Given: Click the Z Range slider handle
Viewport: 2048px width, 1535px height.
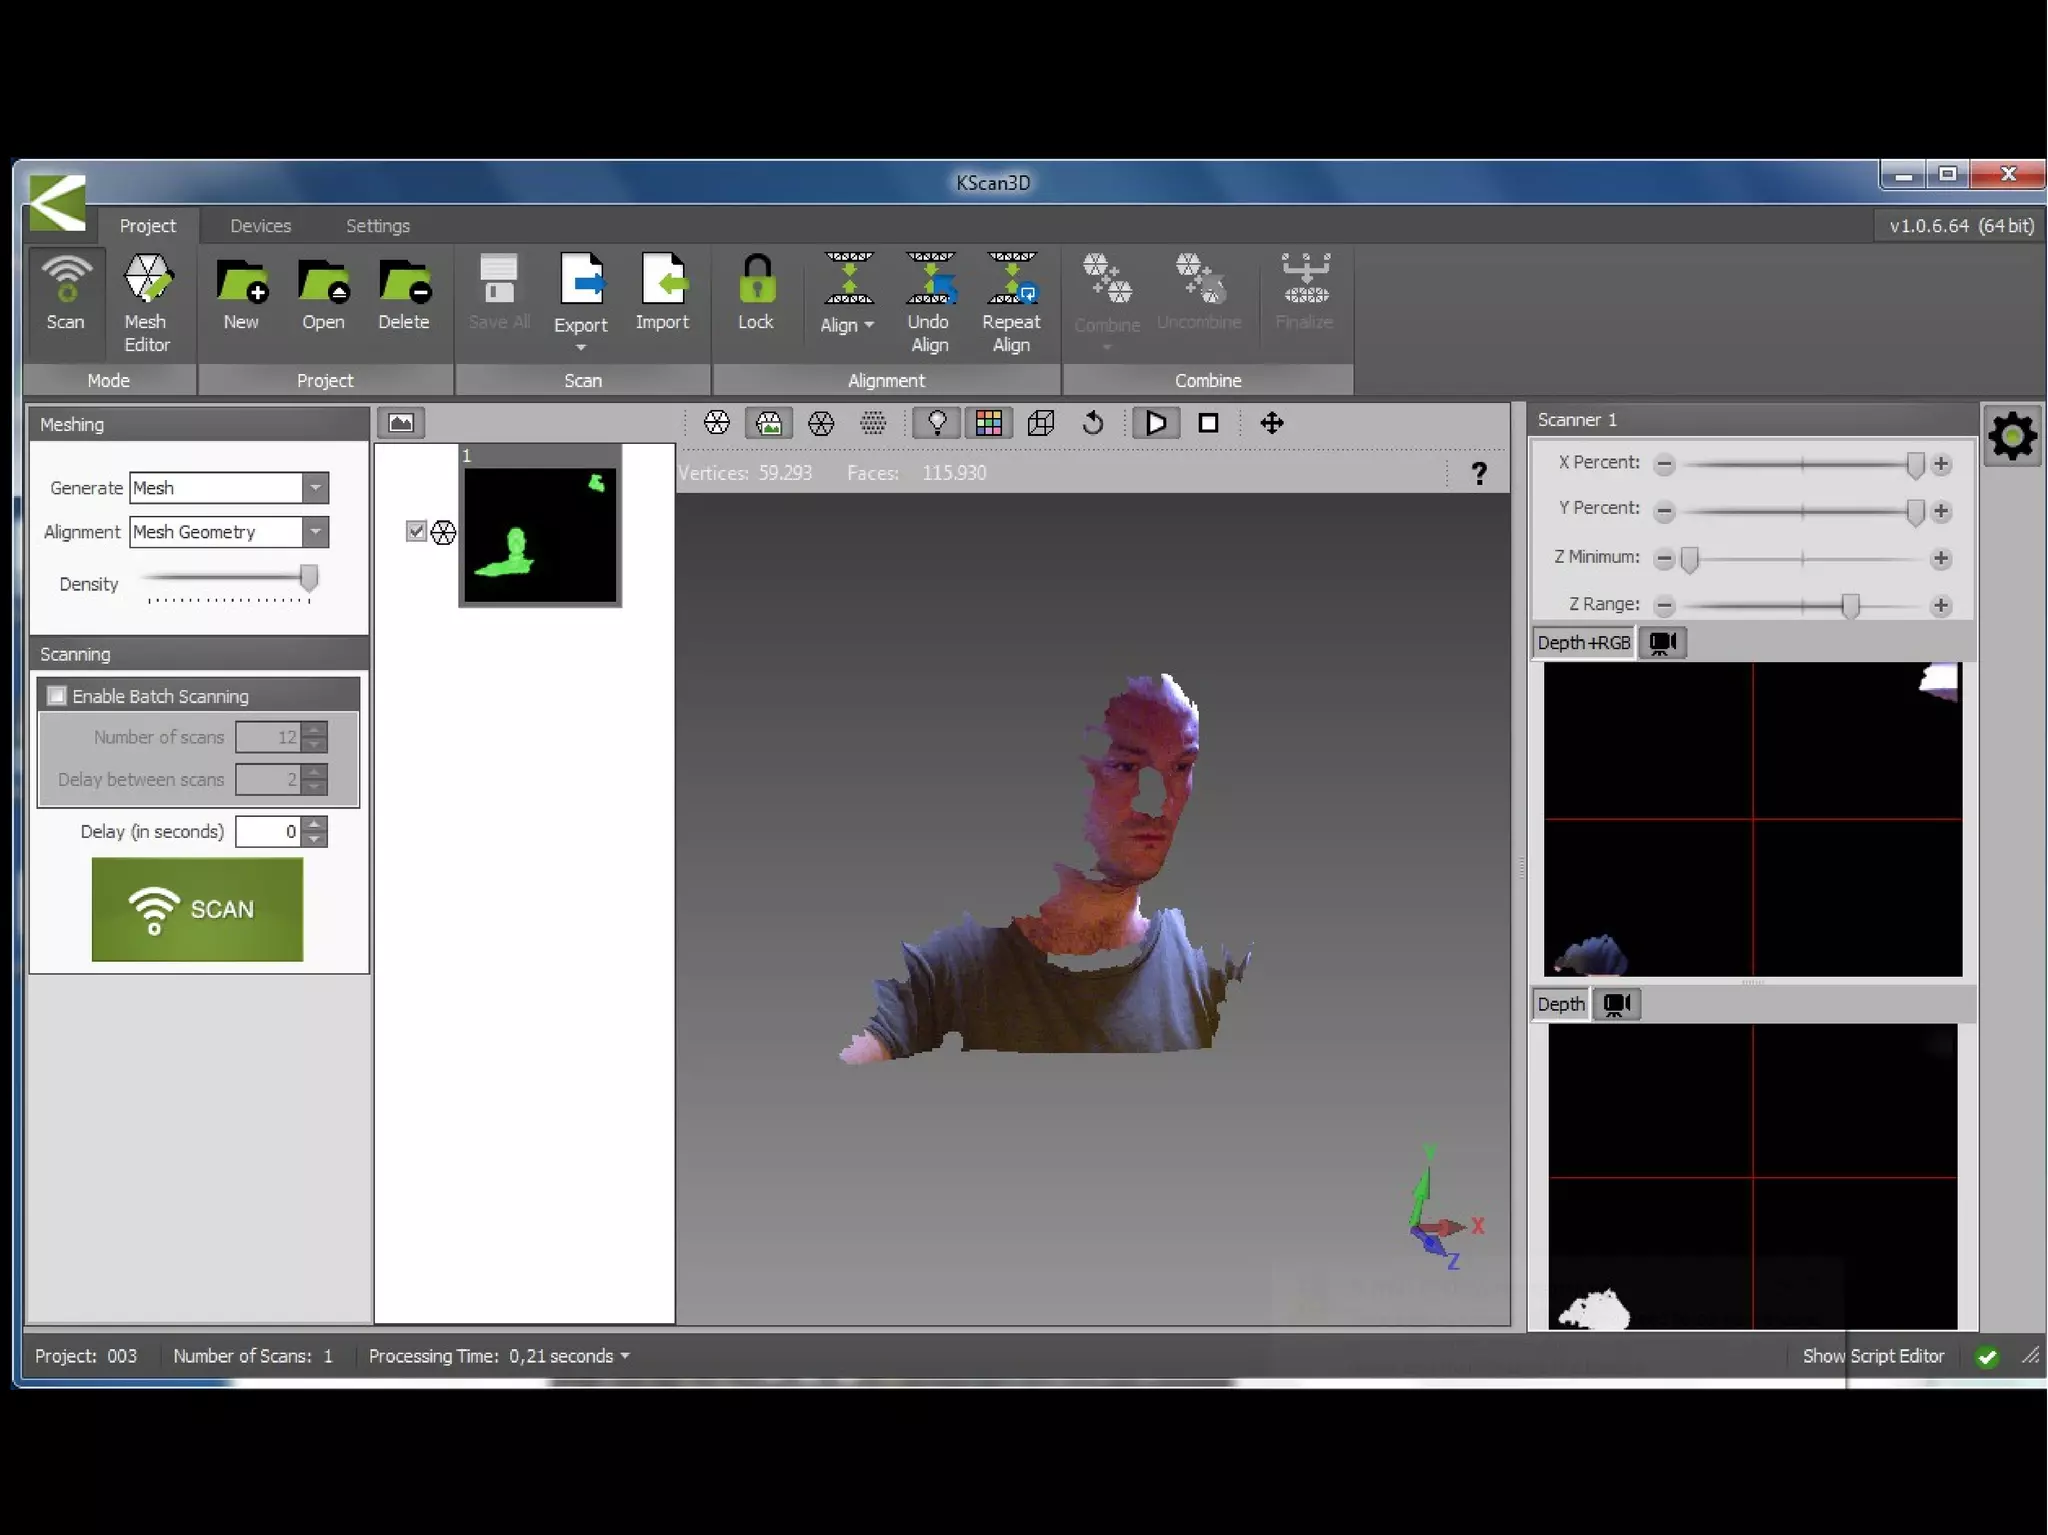Looking at the screenshot, I should pos(1850,605).
